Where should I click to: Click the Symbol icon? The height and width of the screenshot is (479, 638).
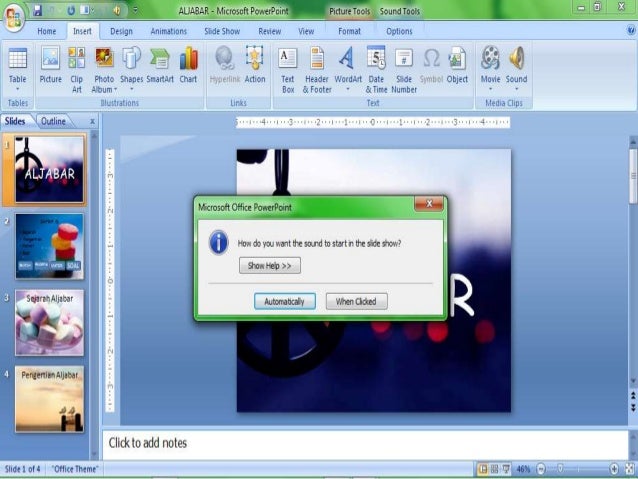pyautogui.click(x=431, y=58)
